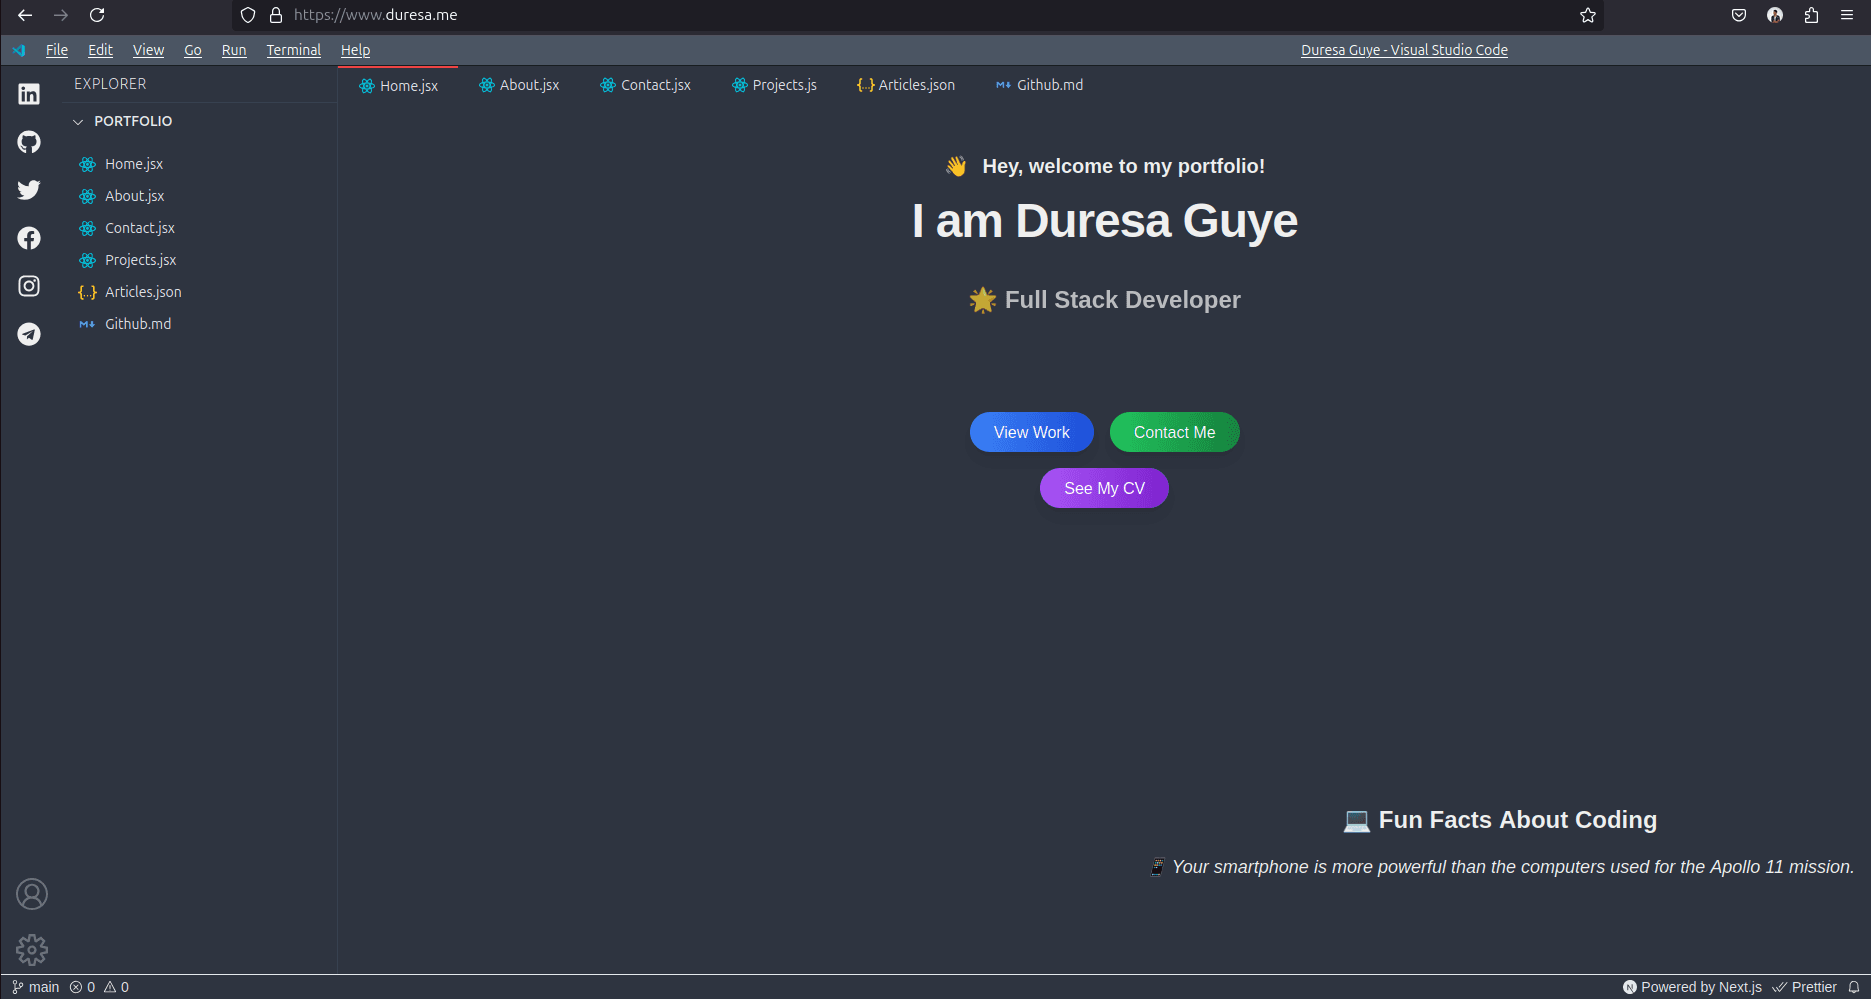Screen dimensions: 1871x999
Task: Bookmark page with the star icon
Action: [1587, 15]
